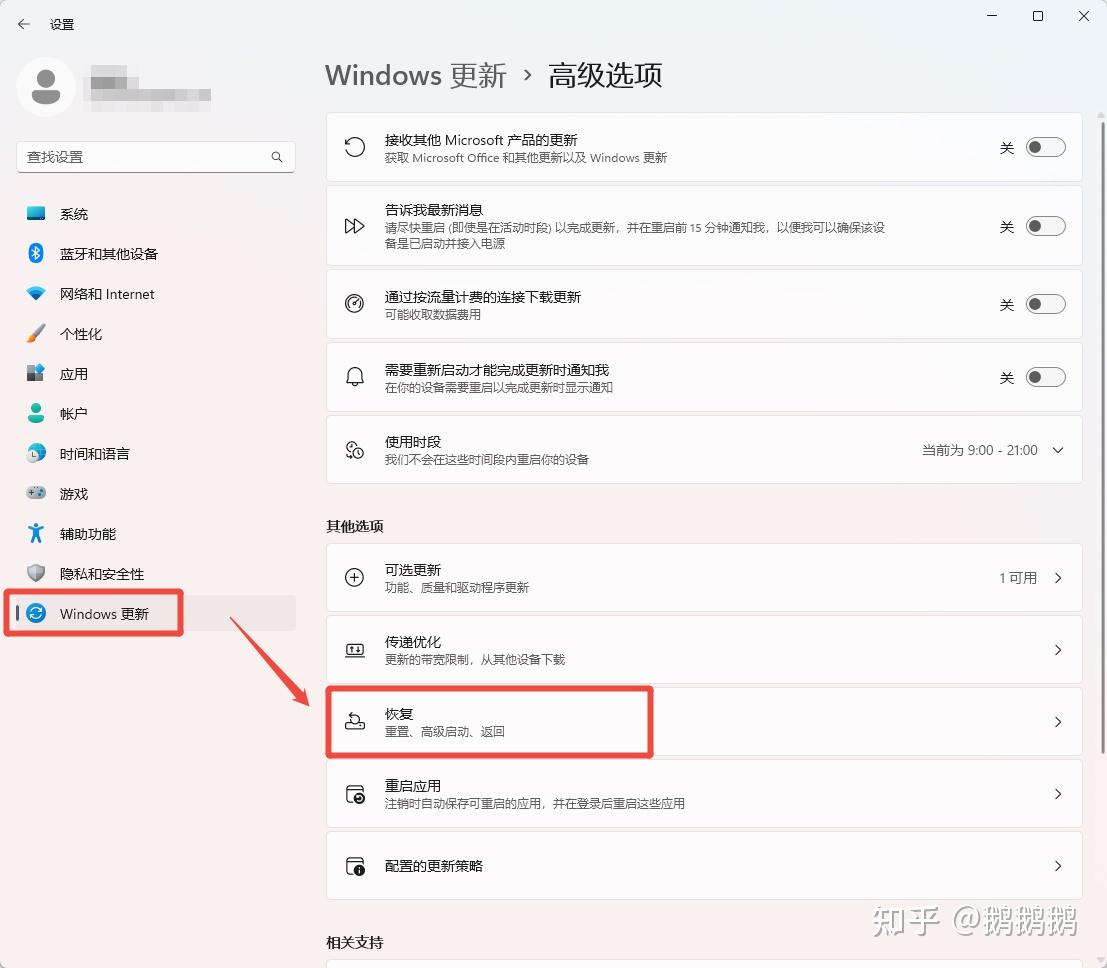Go to 蓝牙和其他设备 settings

point(155,253)
